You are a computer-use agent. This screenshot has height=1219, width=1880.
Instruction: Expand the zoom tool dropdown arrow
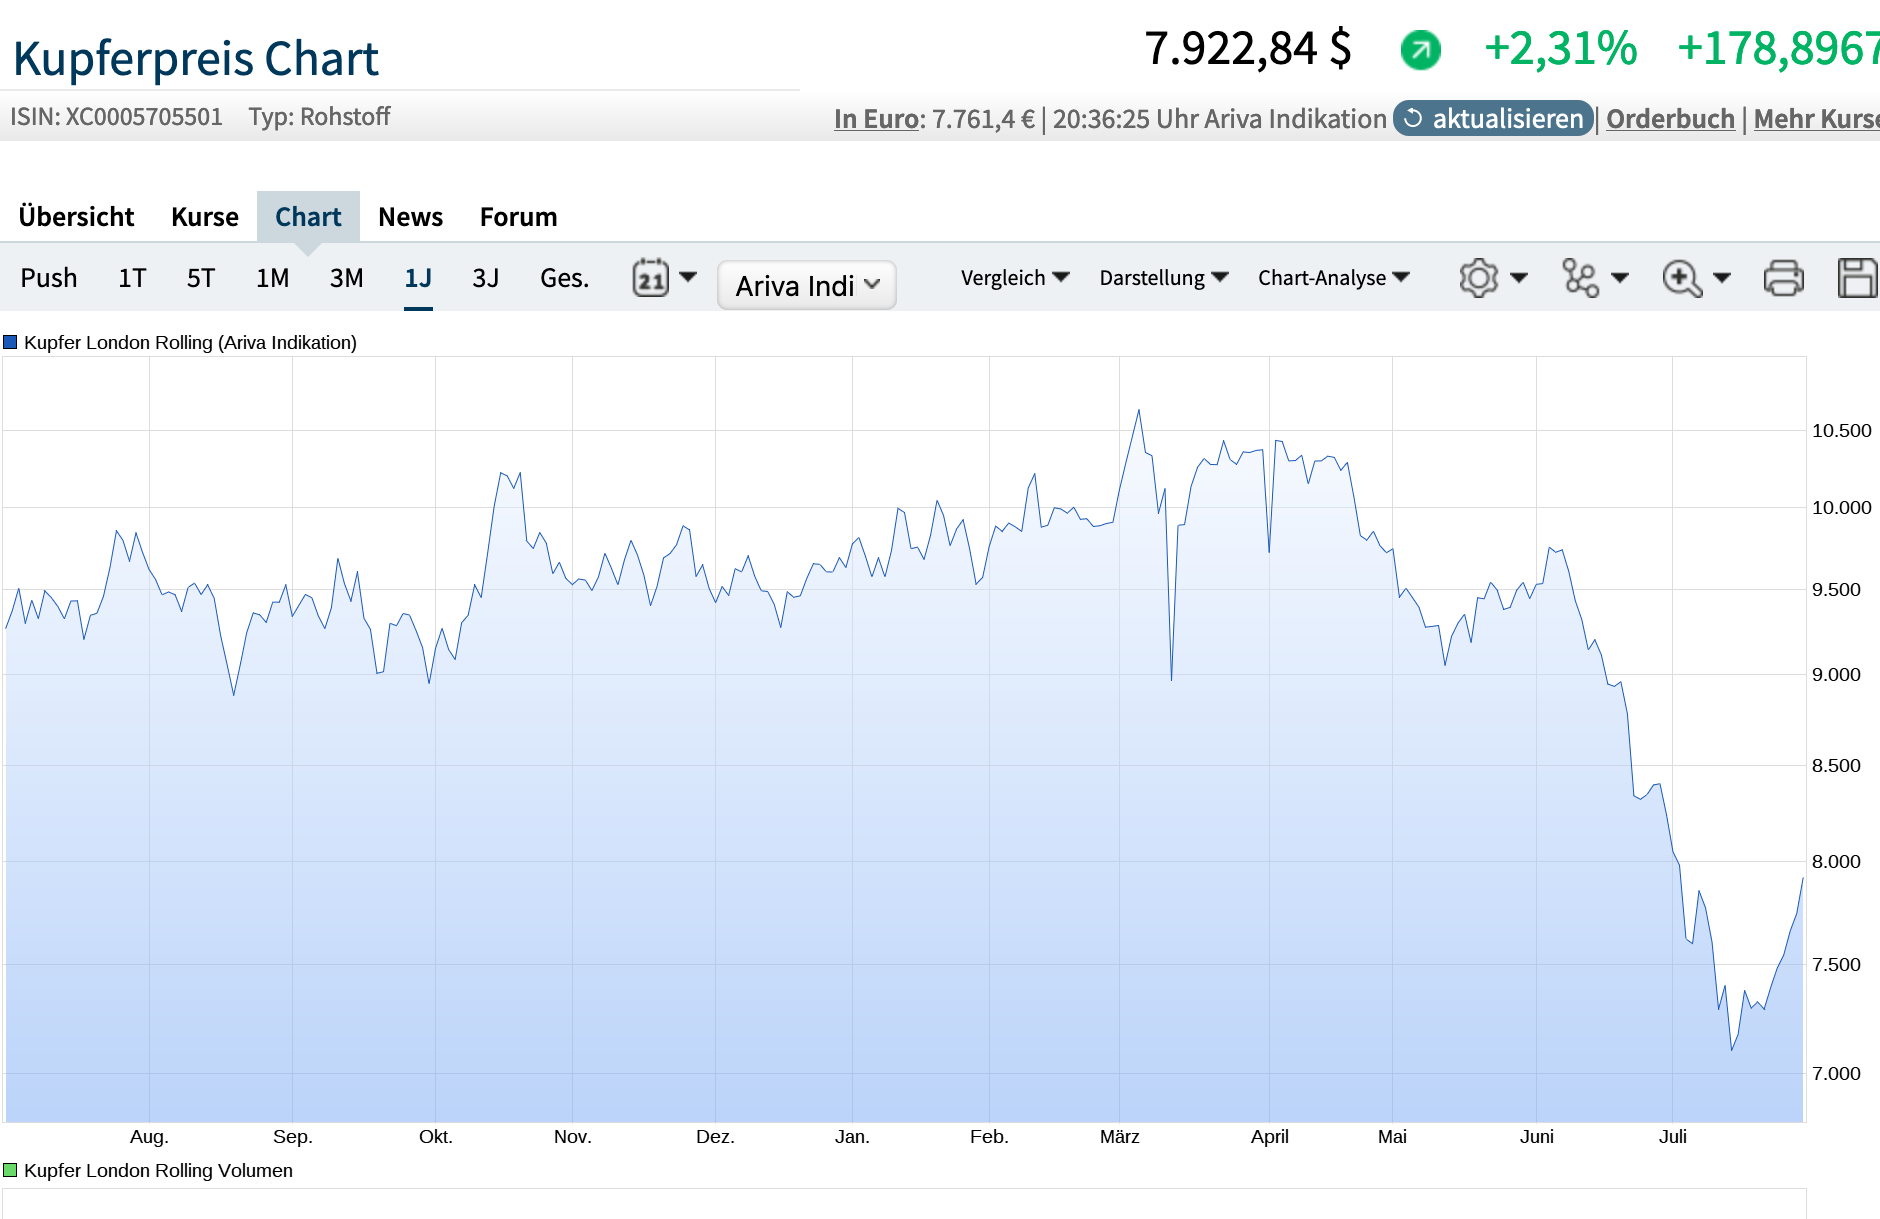(1721, 278)
